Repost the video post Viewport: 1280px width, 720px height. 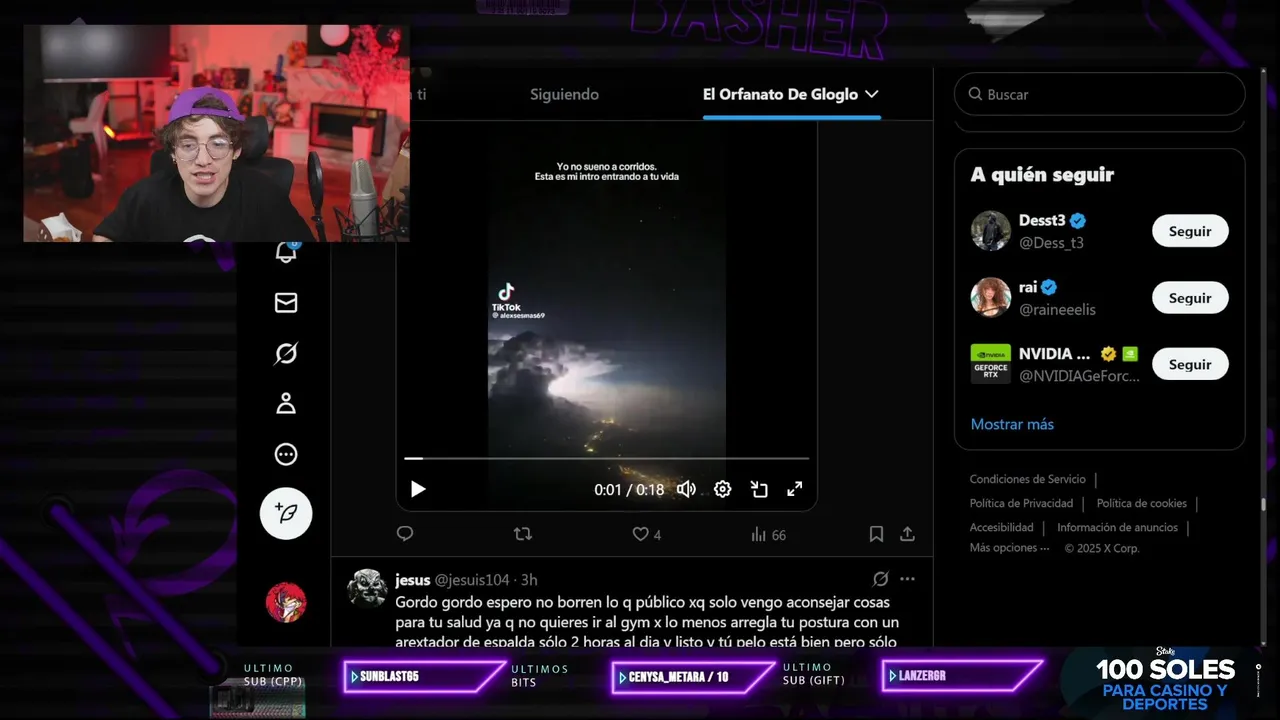[x=522, y=534]
